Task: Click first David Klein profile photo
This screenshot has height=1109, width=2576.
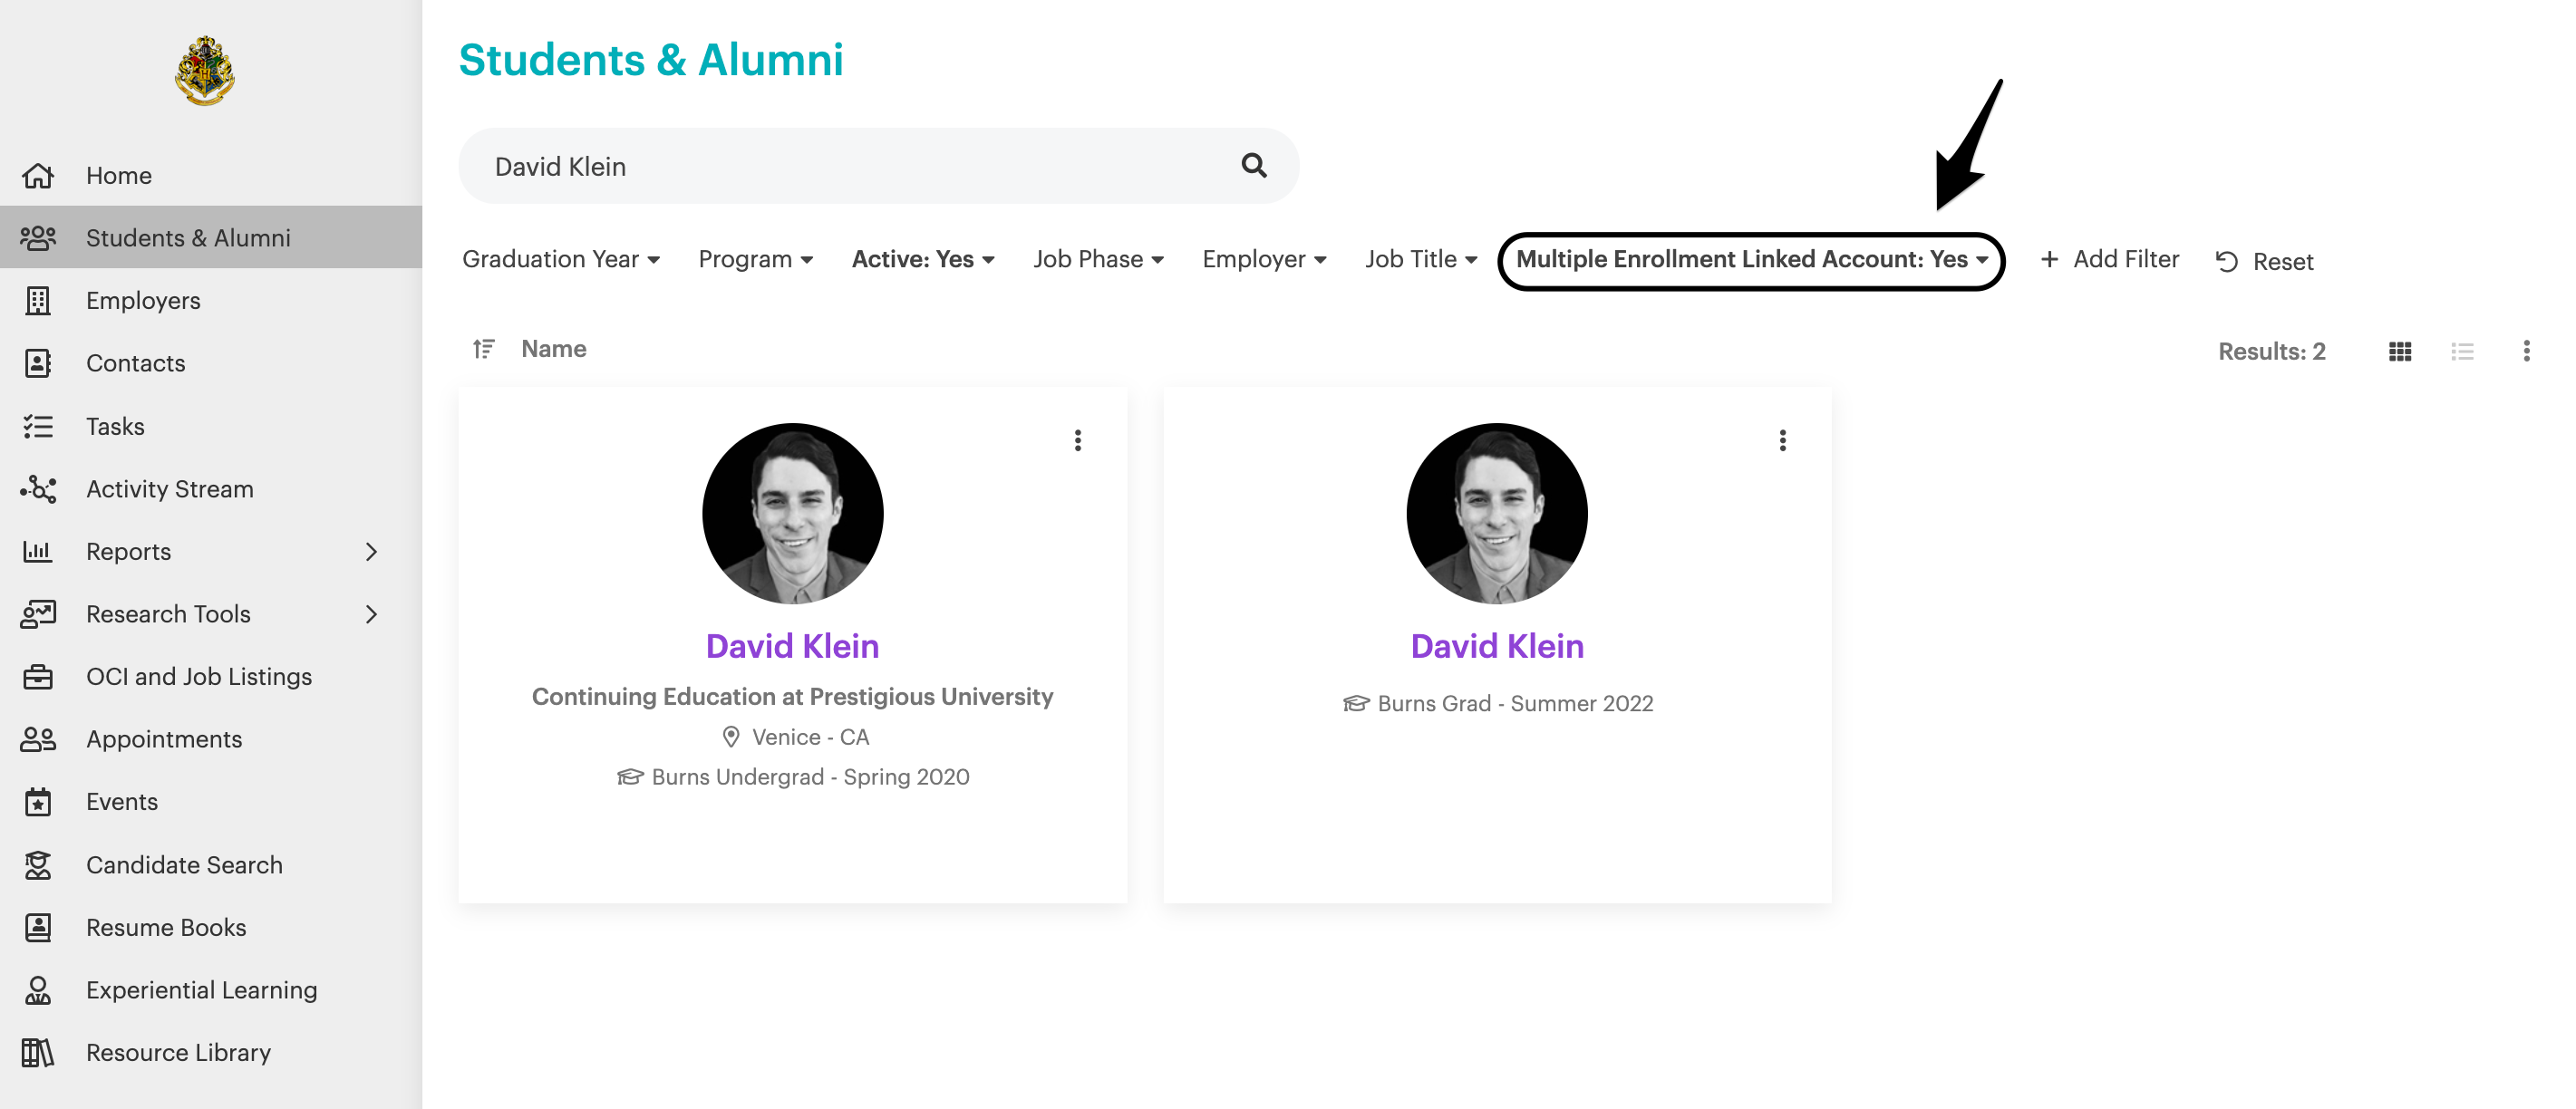Action: point(792,513)
